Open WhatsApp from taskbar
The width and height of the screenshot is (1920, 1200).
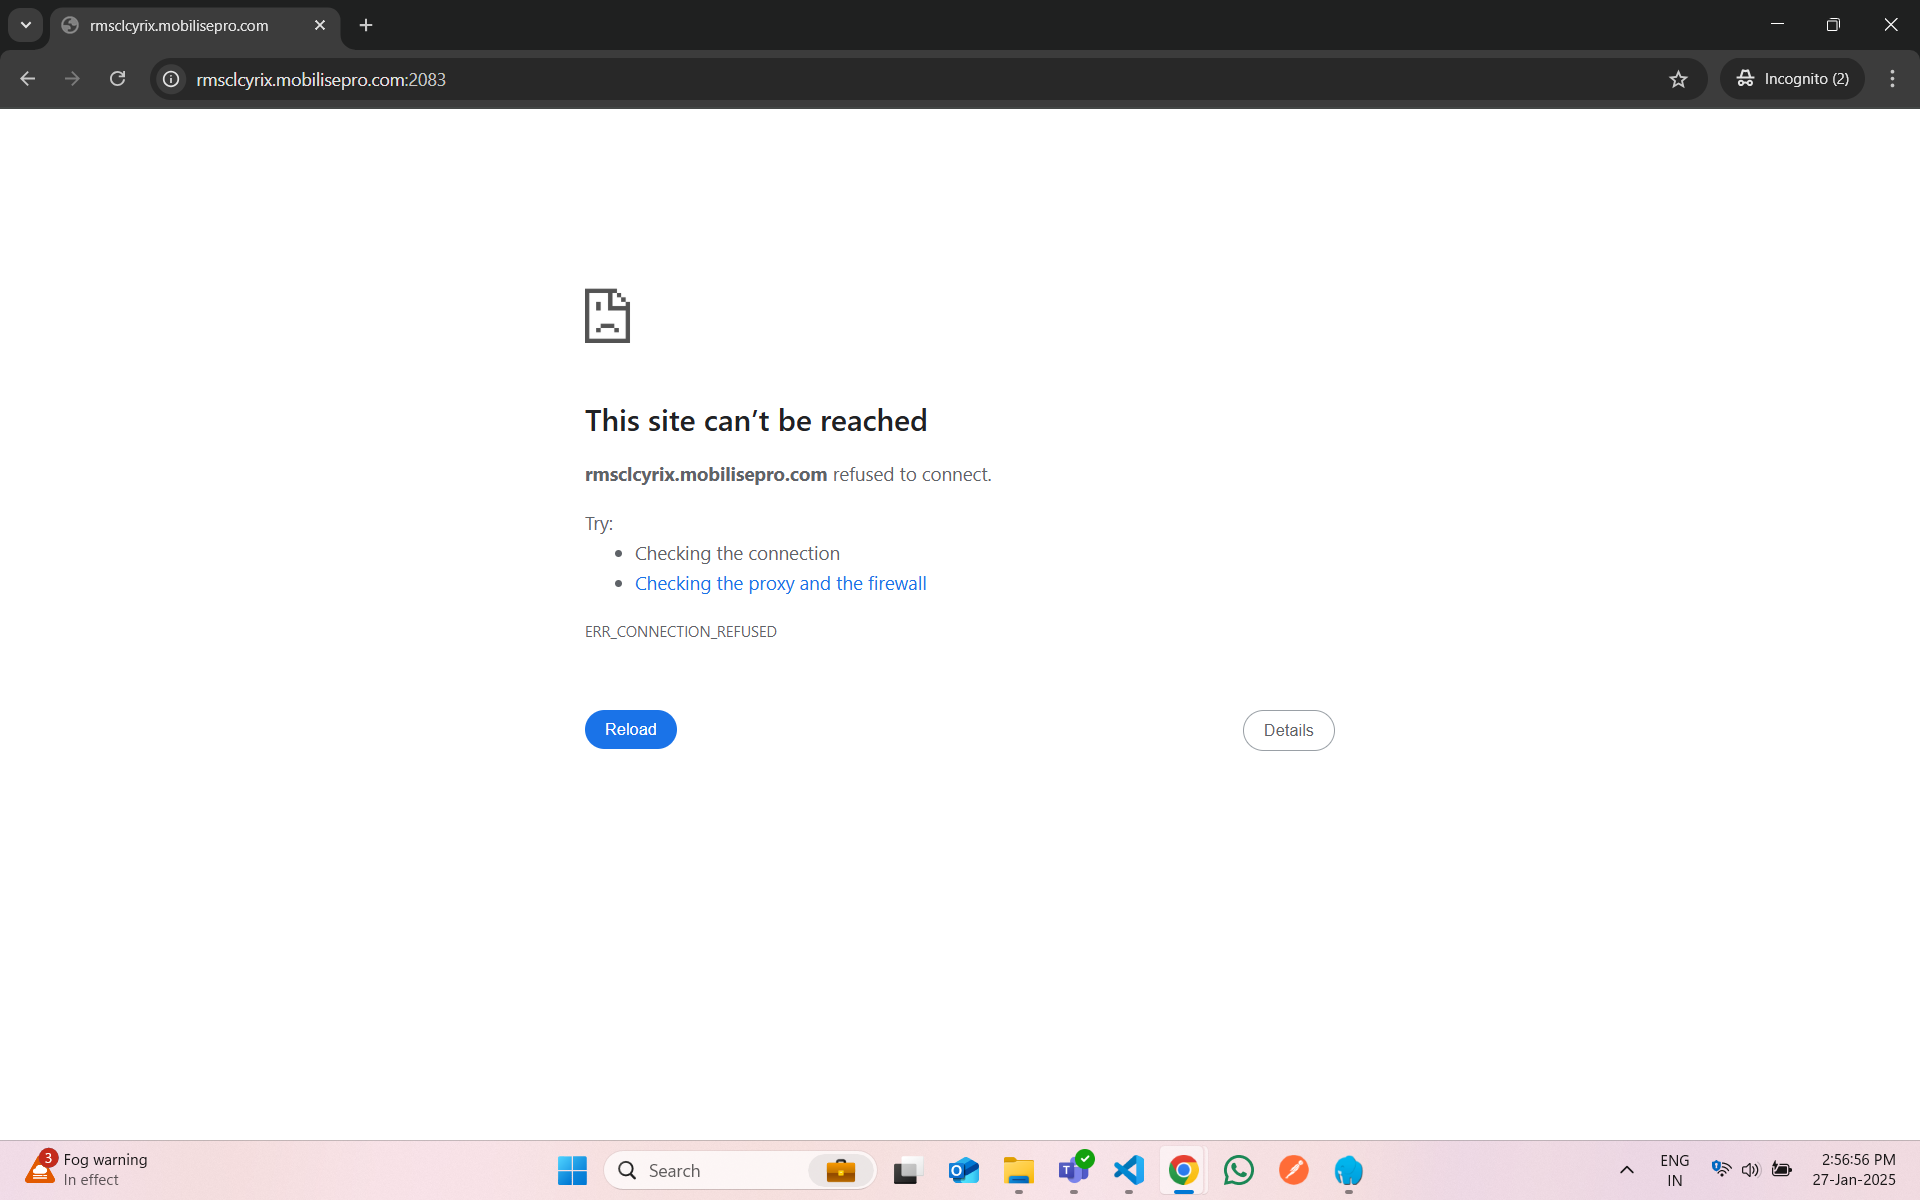[1238, 1170]
